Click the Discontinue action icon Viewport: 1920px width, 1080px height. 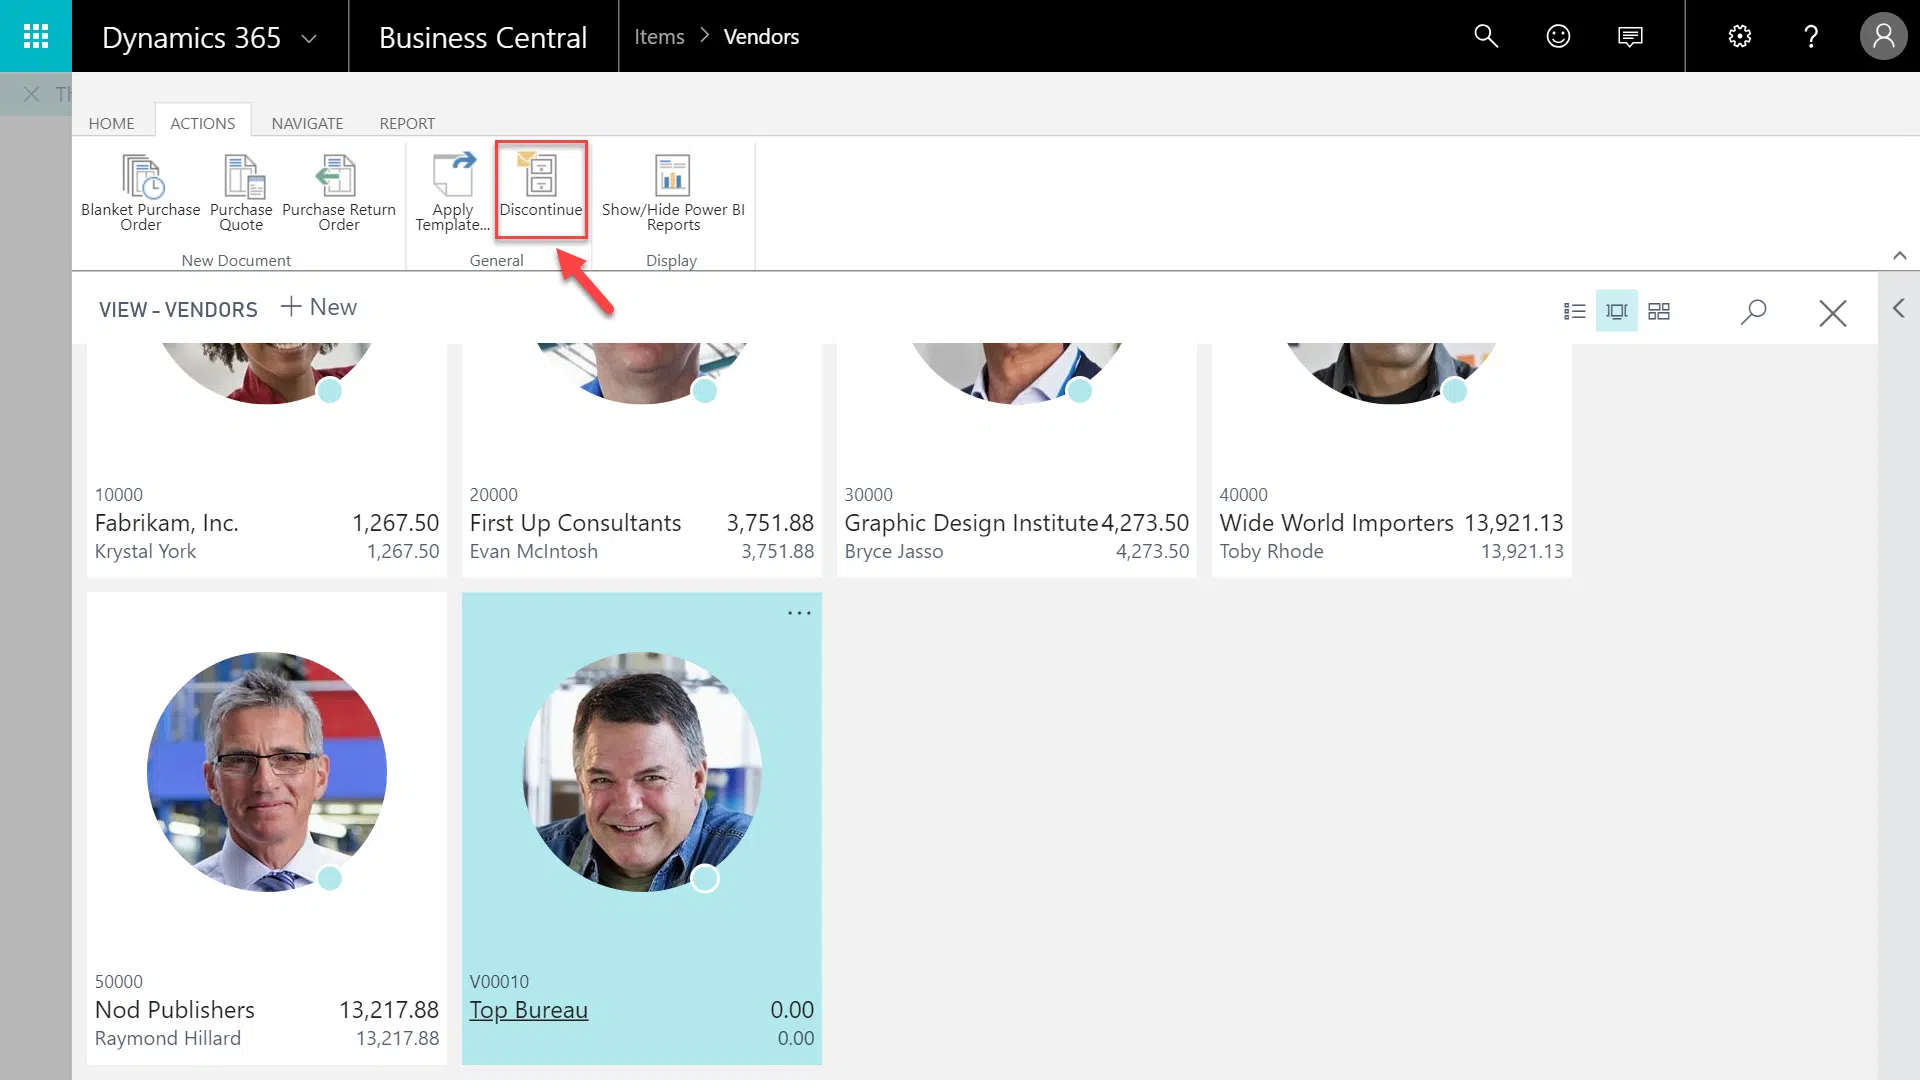(x=540, y=177)
